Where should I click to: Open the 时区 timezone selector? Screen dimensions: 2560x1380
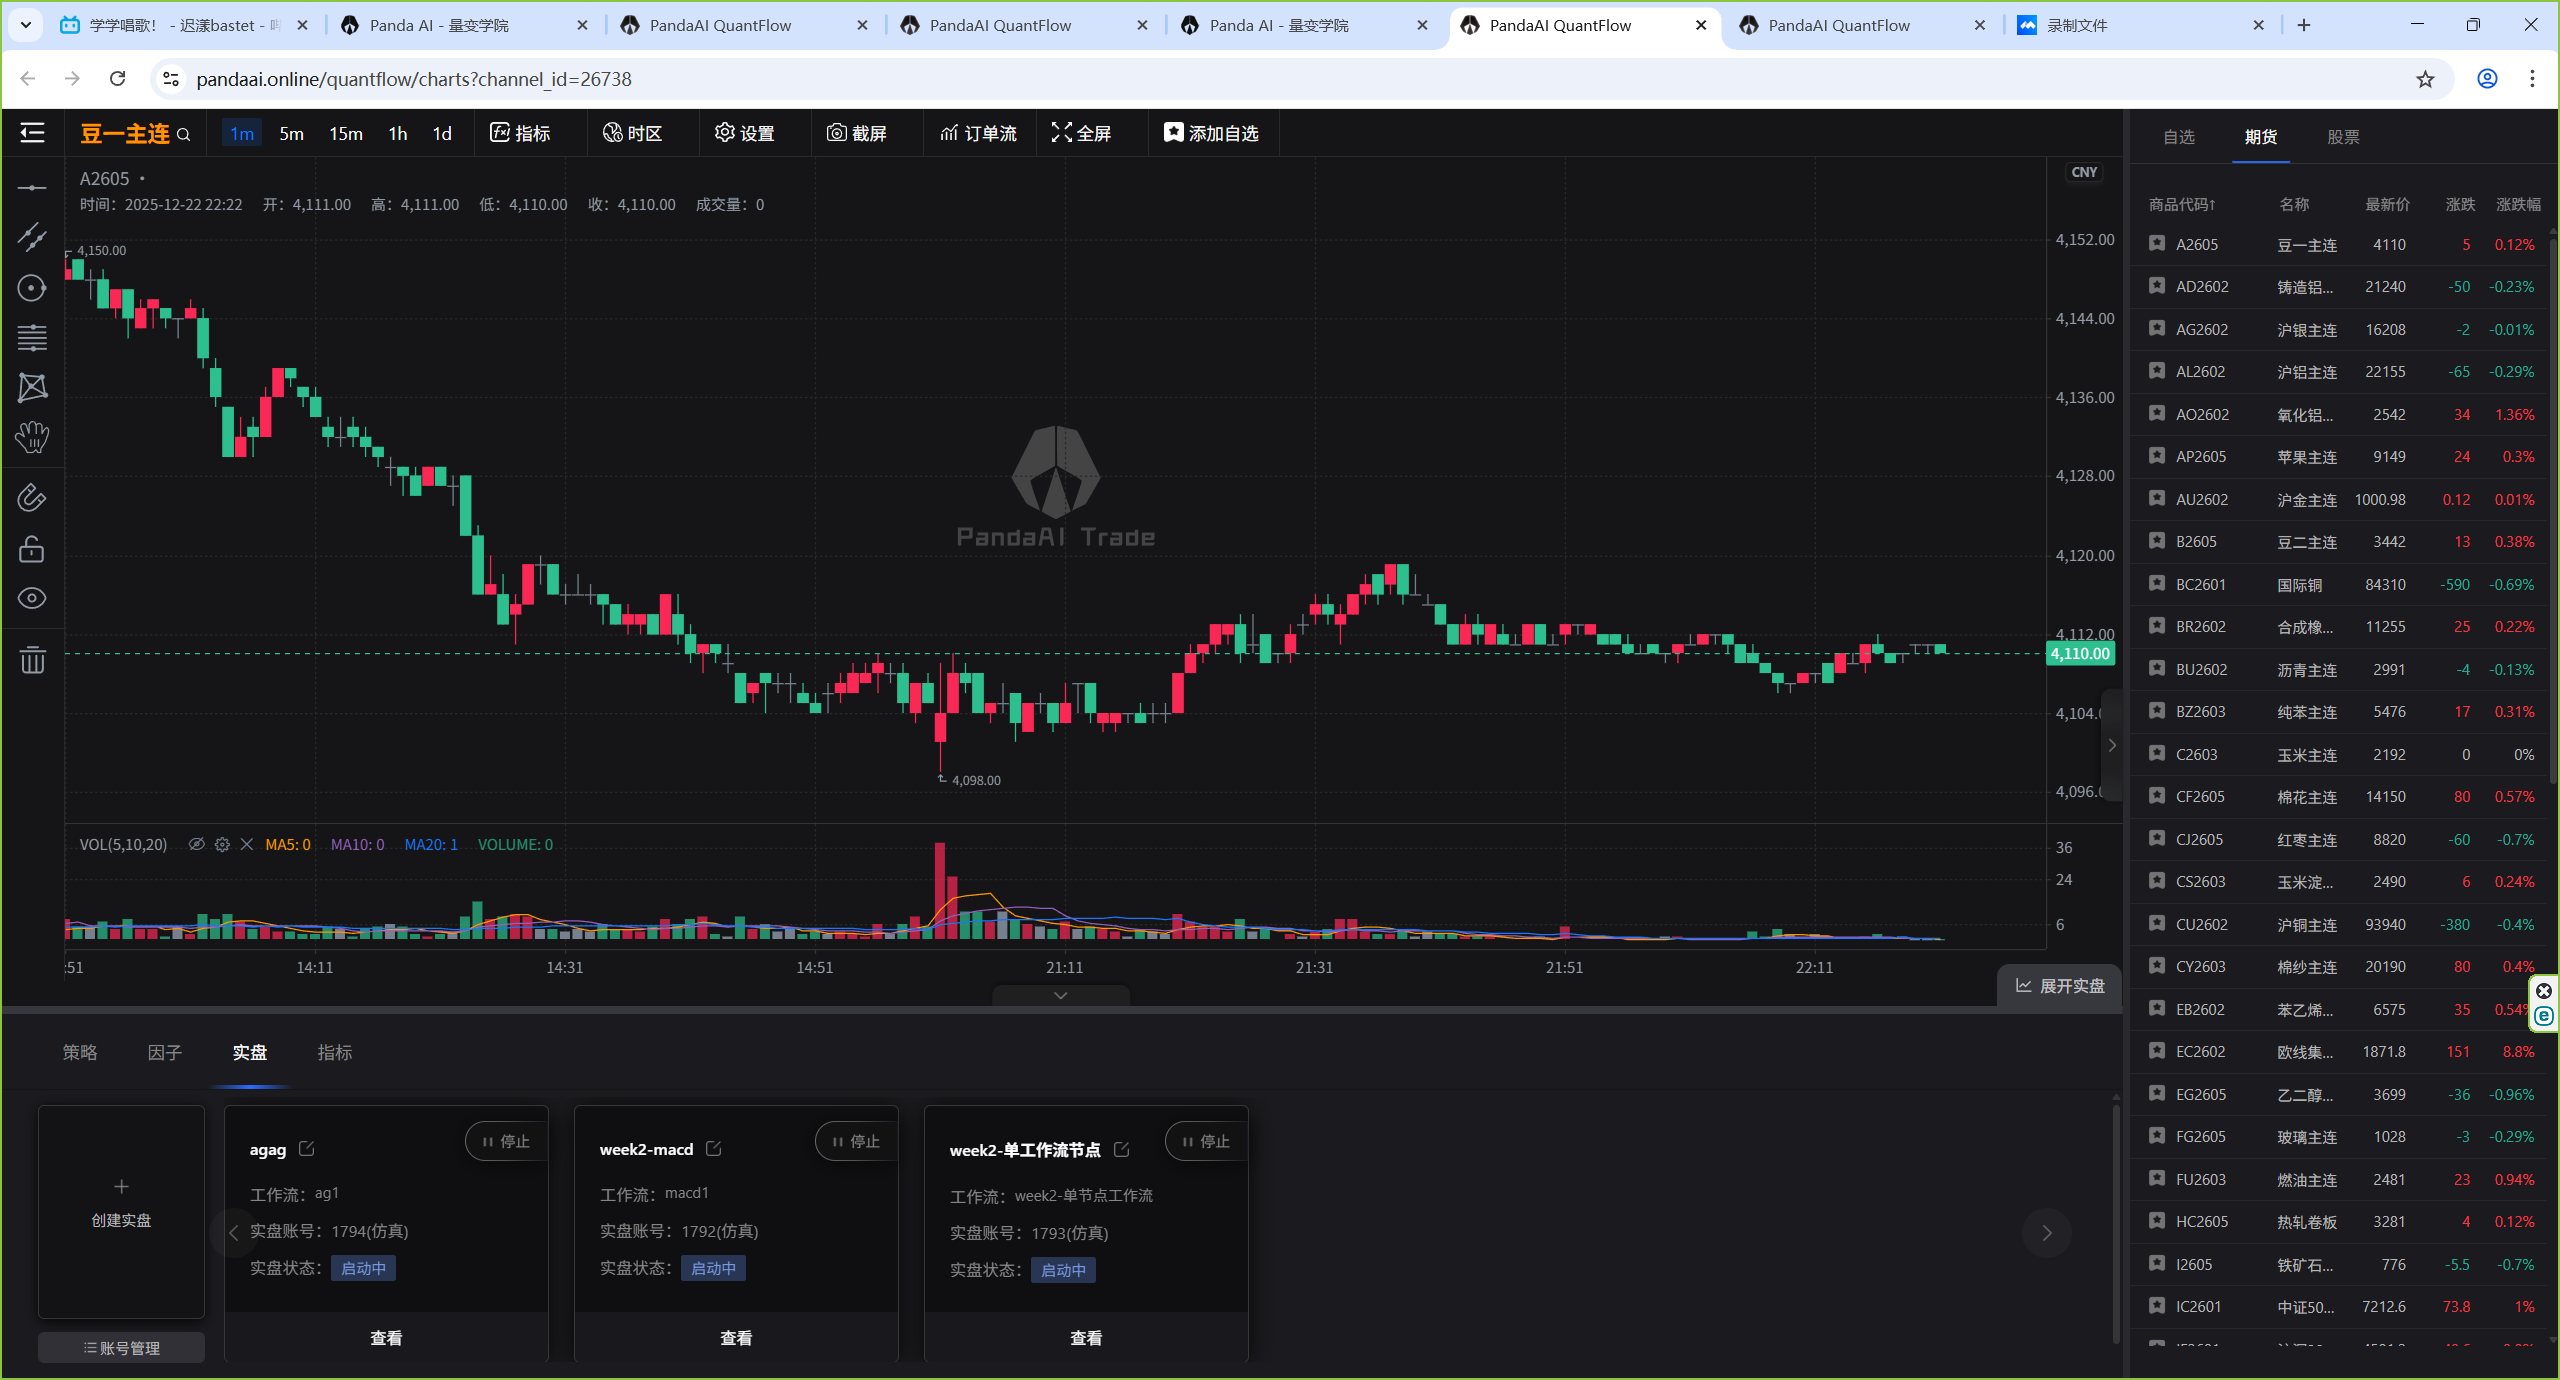point(633,133)
